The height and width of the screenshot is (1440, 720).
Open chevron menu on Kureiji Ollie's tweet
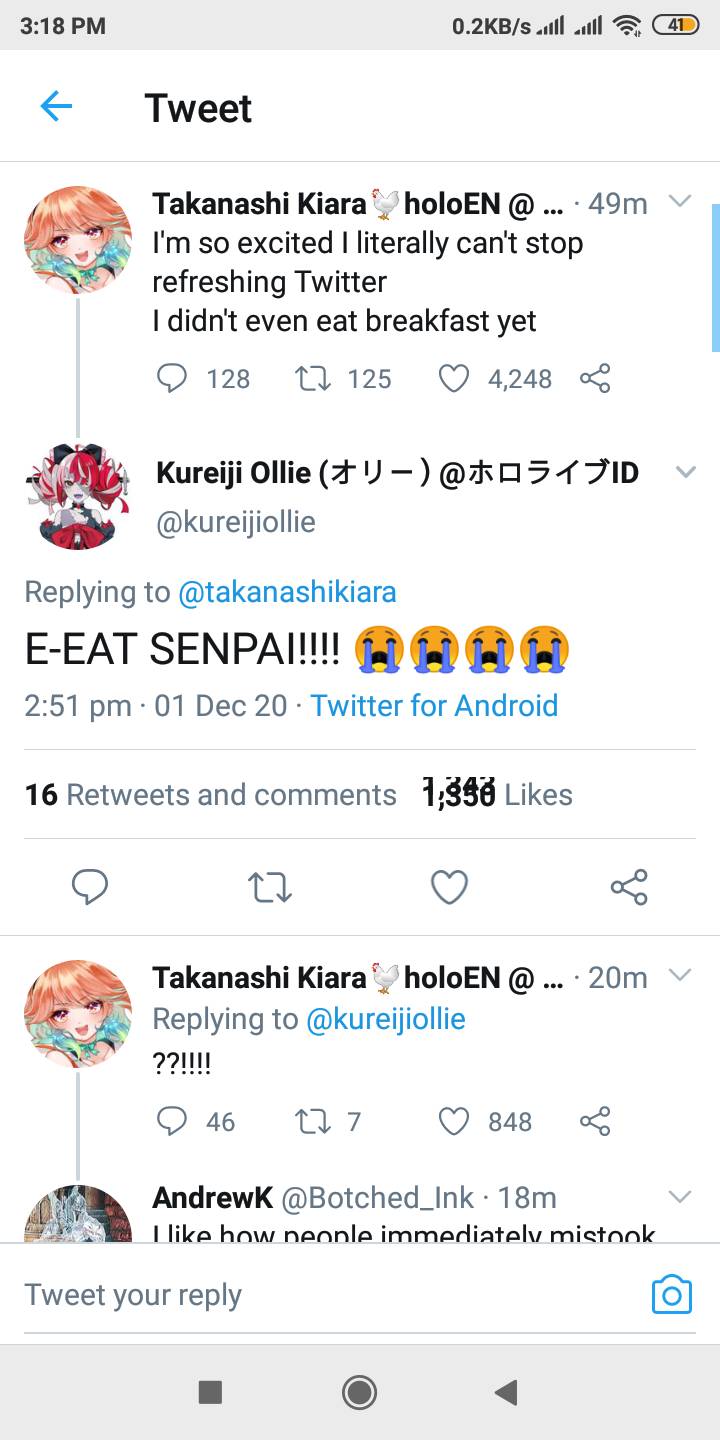click(685, 472)
